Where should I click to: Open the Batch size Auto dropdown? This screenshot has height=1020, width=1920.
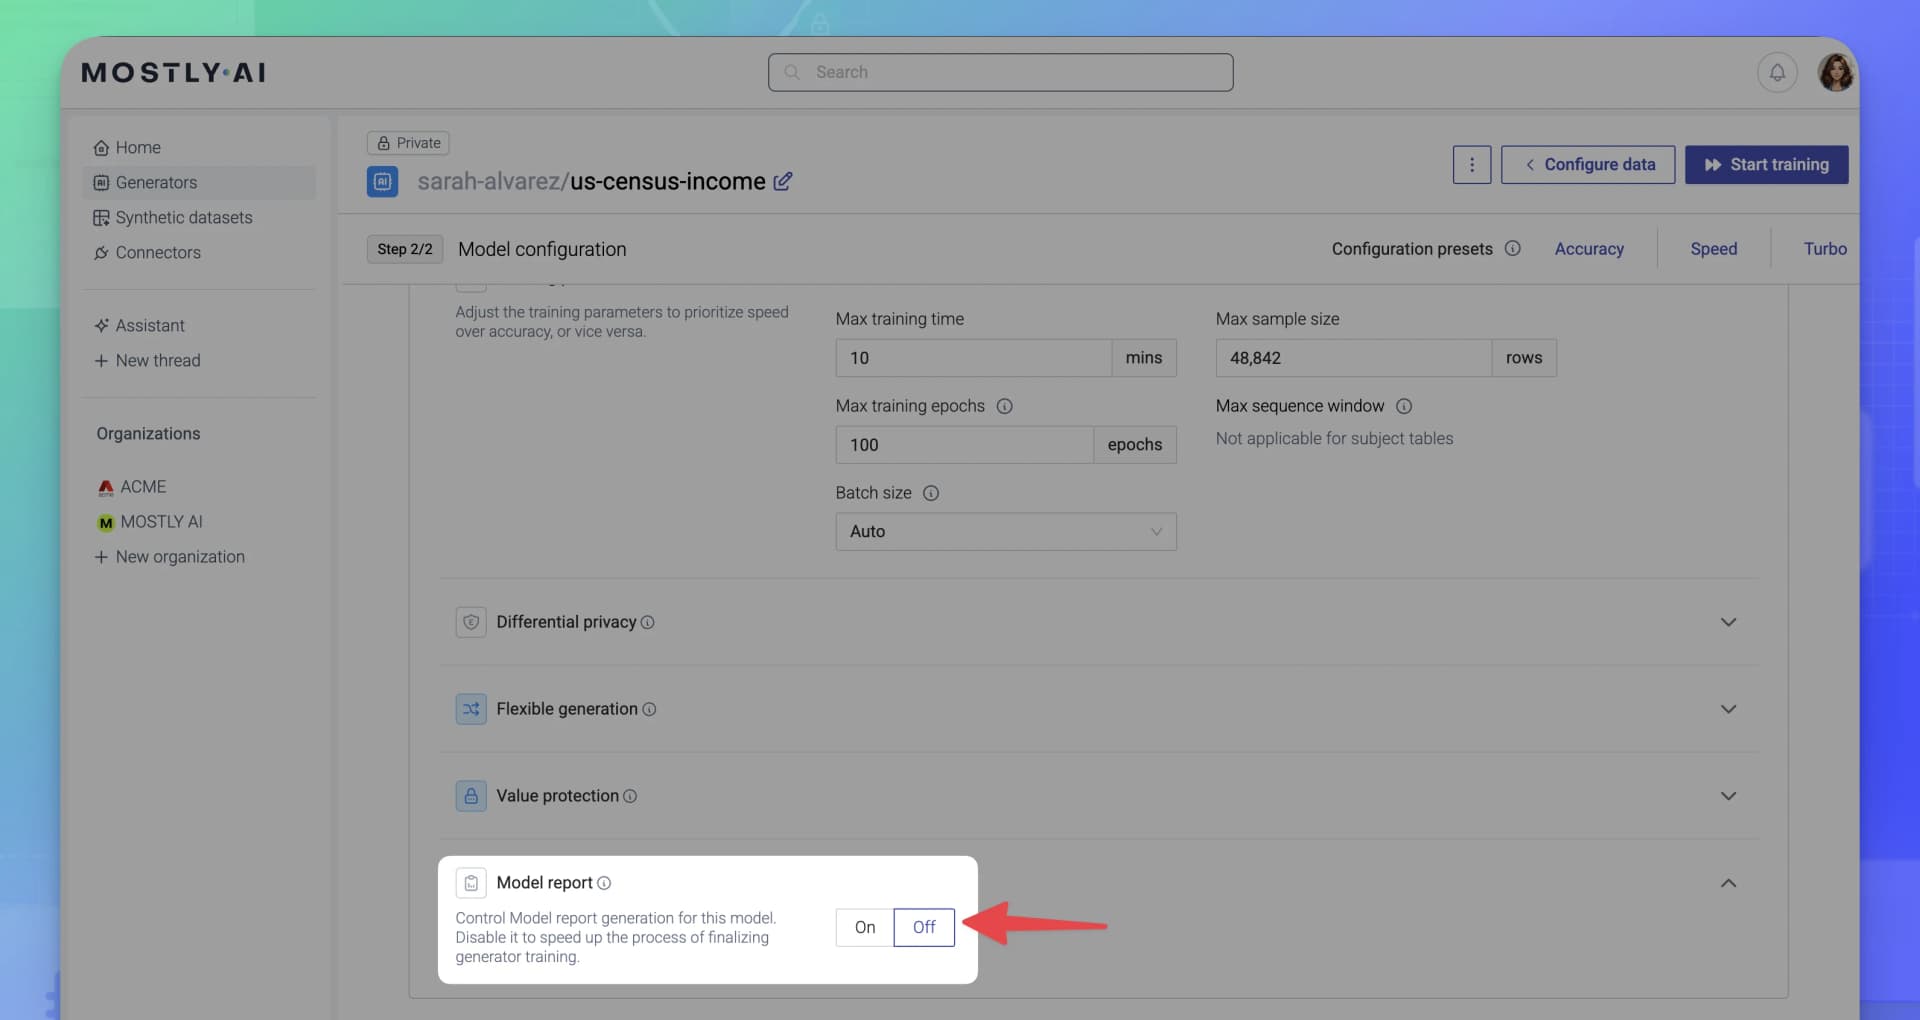(x=1005, y=531)
